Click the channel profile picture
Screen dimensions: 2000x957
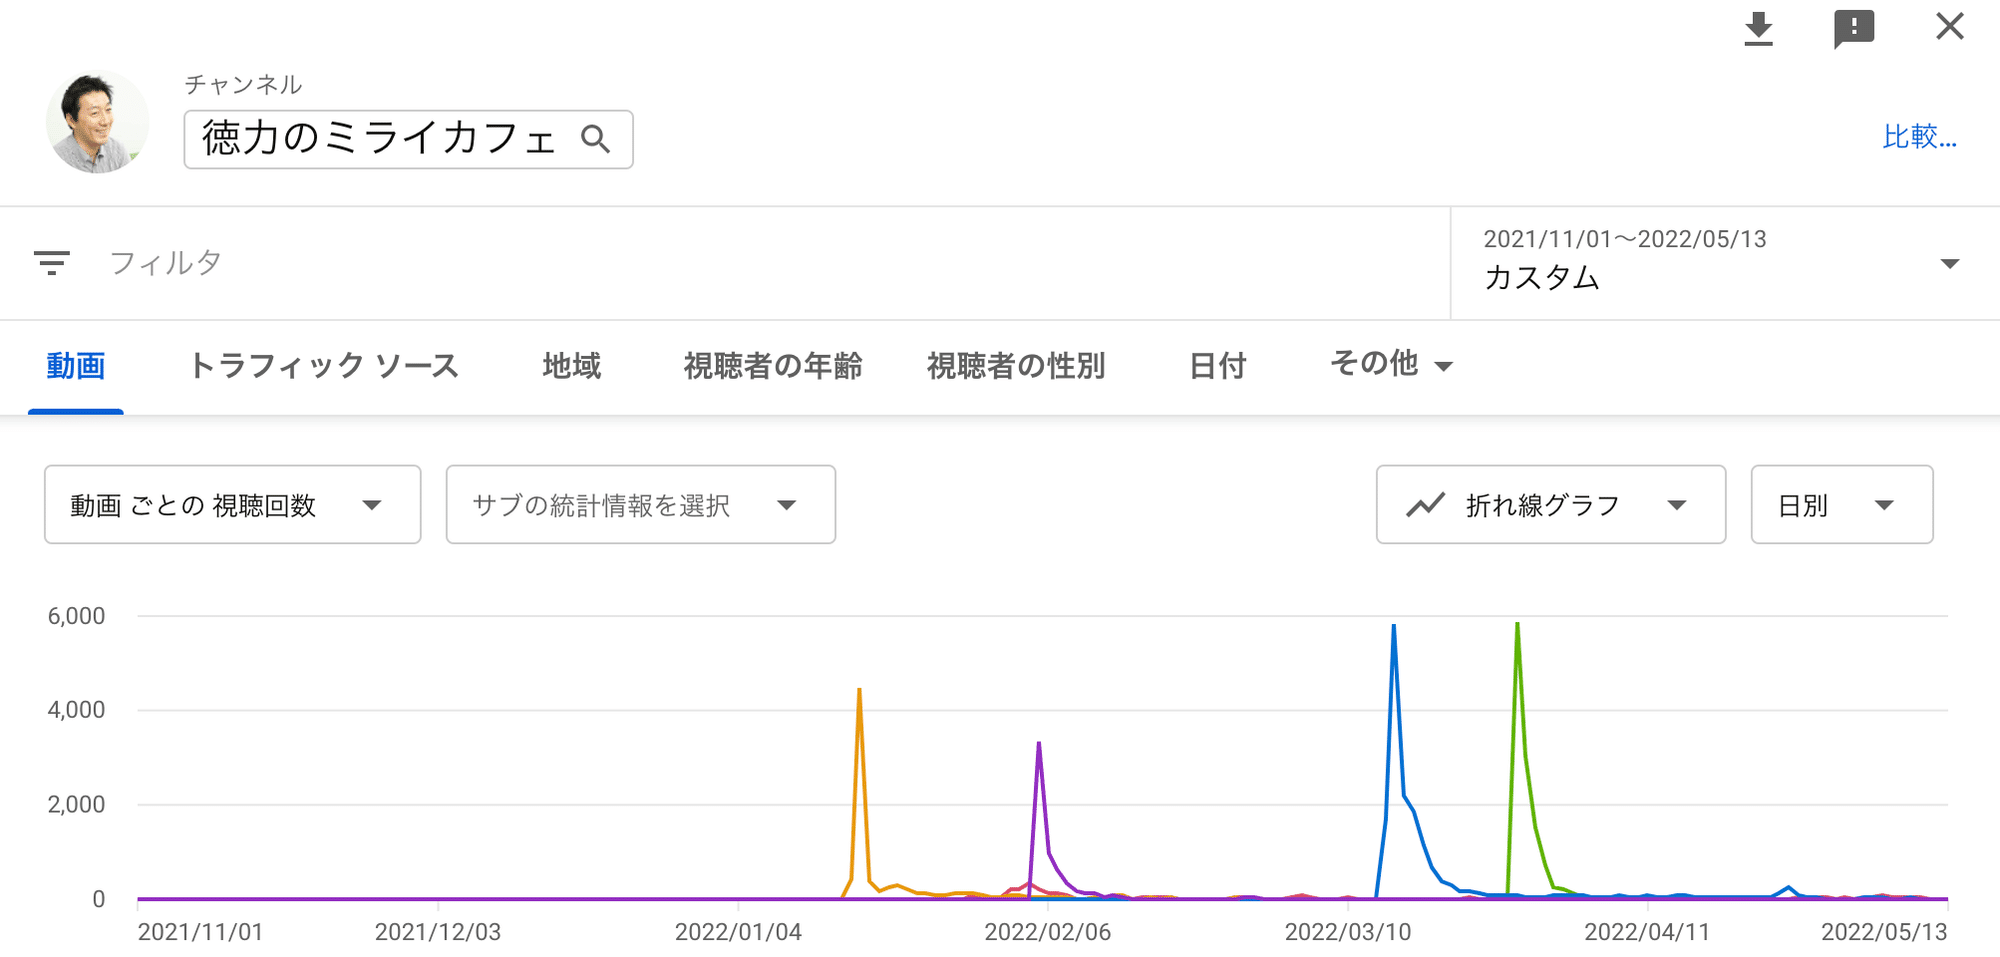(97, 120)
